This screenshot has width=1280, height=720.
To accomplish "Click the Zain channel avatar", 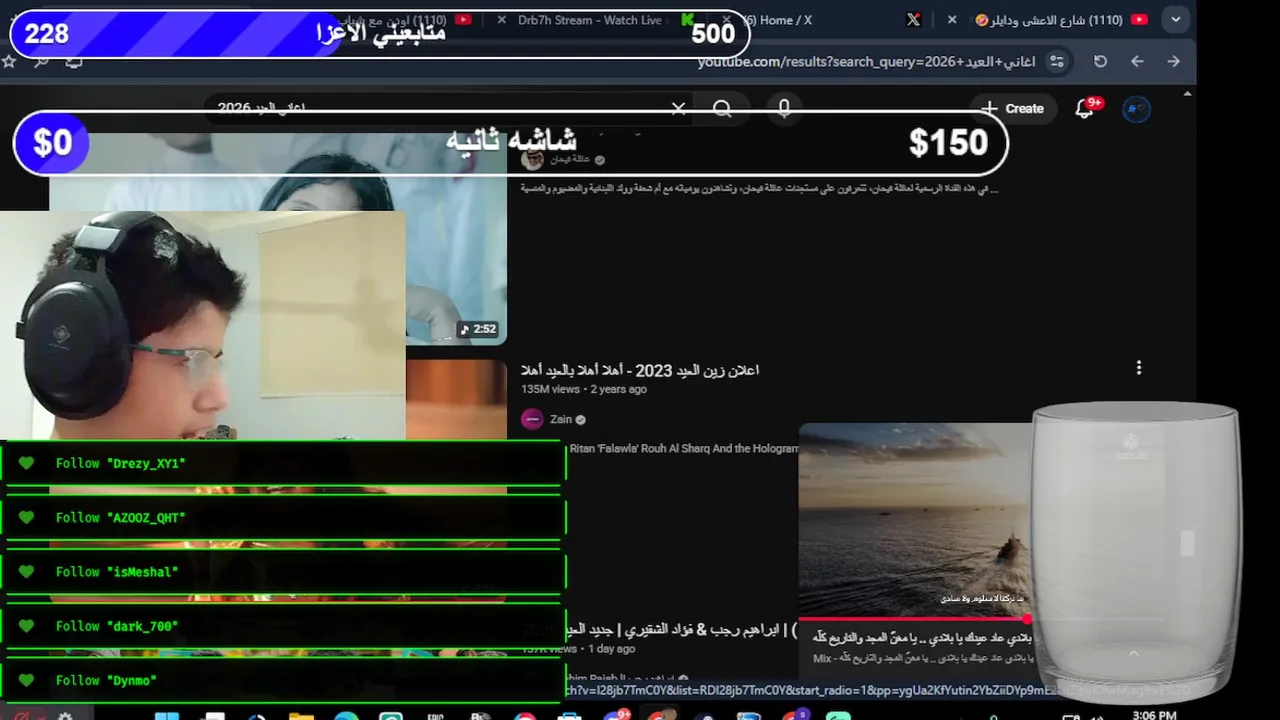I will tap(532, 419).
